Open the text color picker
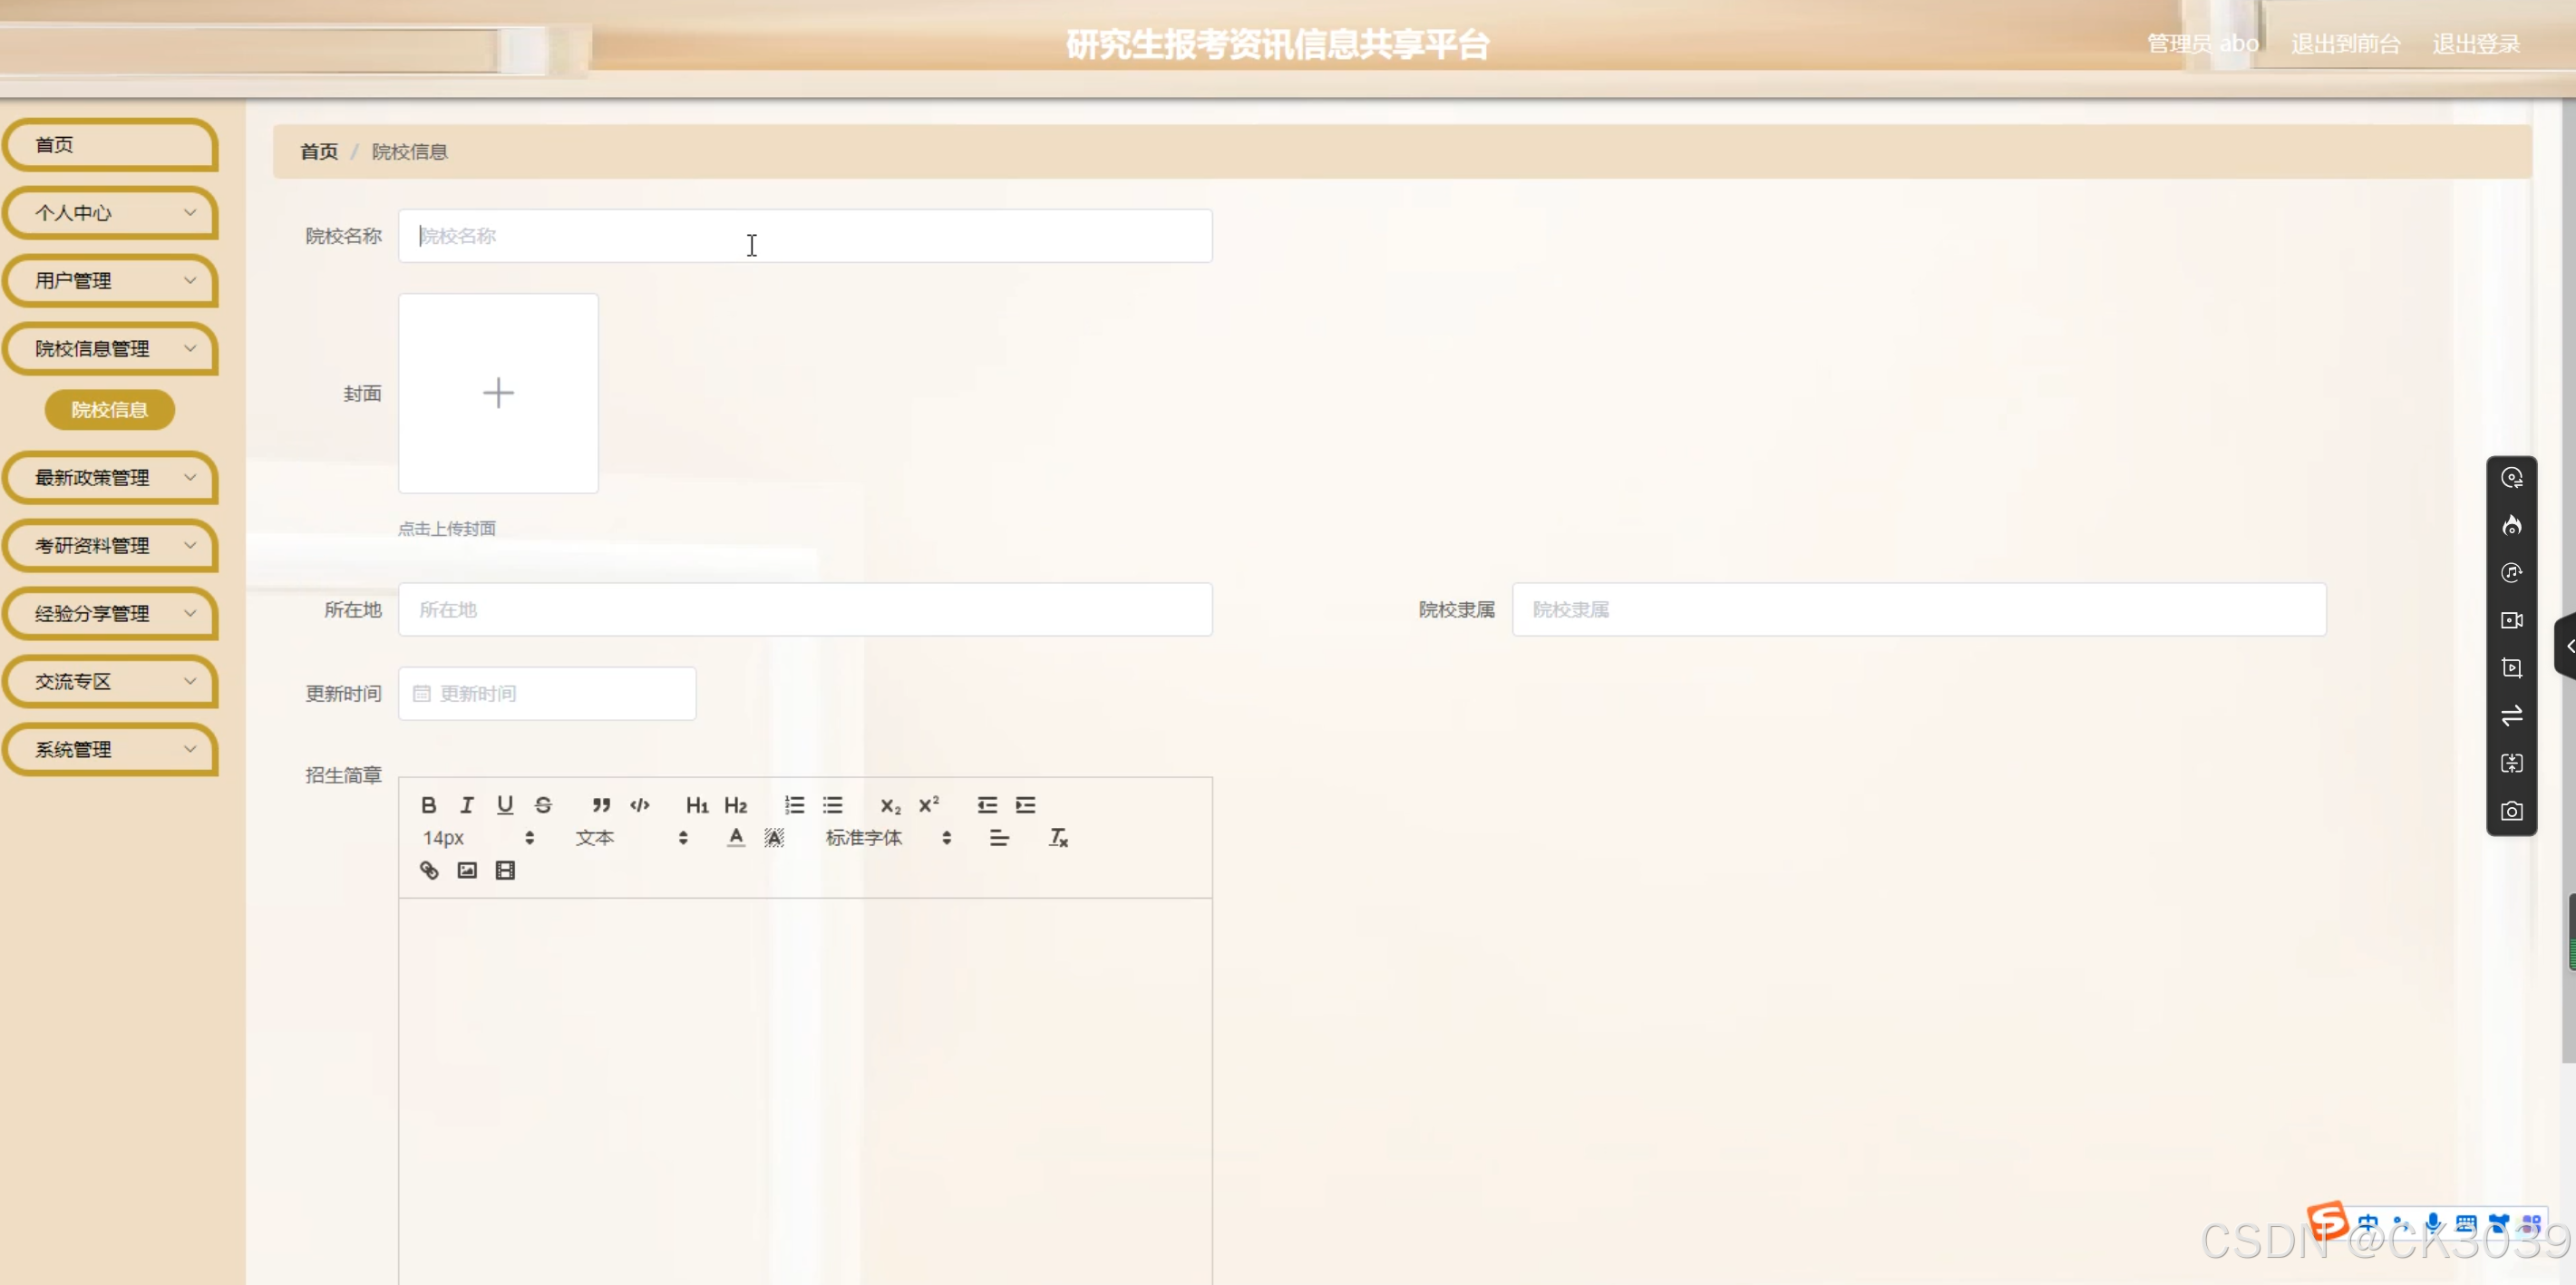The height and width of the screenshot is (1285, 2576). 736,838
